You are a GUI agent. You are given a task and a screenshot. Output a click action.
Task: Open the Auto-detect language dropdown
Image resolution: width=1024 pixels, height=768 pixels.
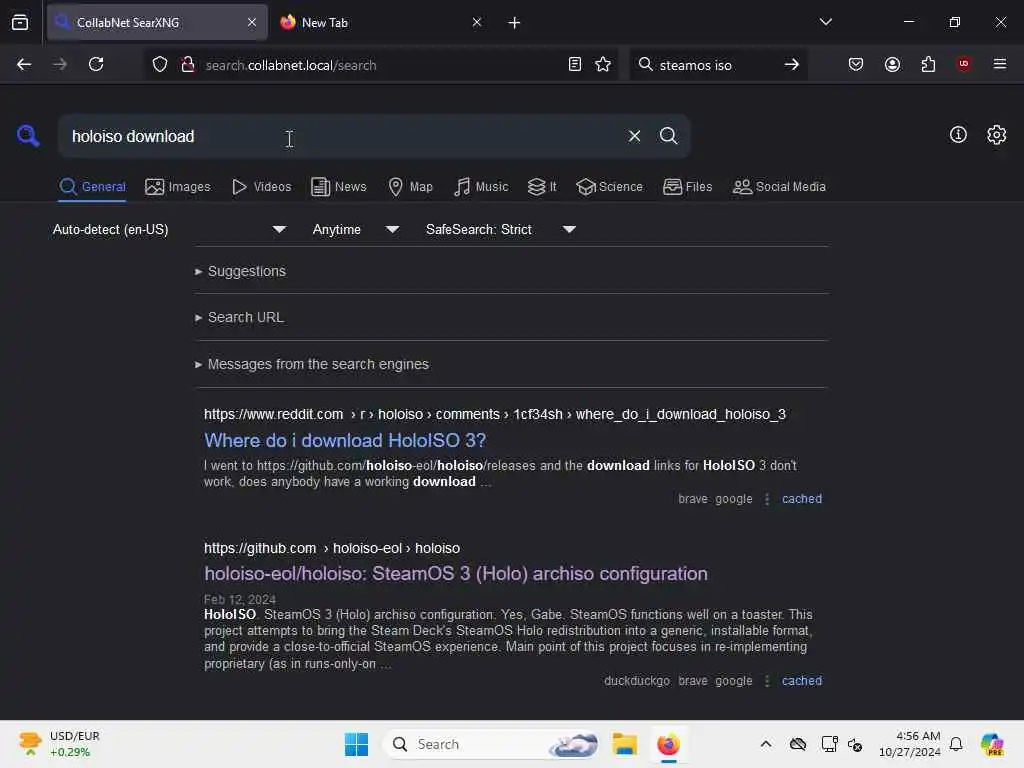[x=169, y=229]
